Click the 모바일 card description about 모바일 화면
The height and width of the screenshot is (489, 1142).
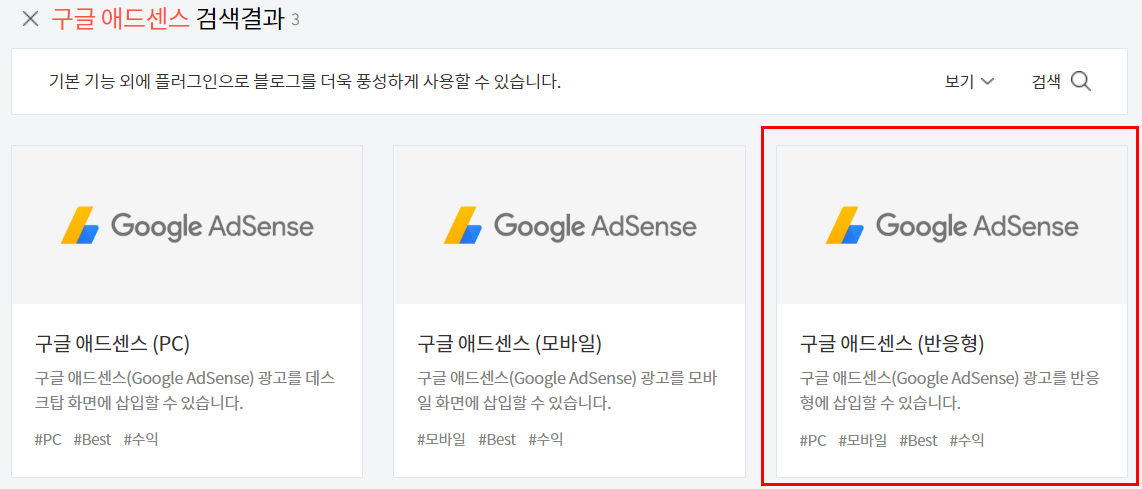click(x=569, y=390)
